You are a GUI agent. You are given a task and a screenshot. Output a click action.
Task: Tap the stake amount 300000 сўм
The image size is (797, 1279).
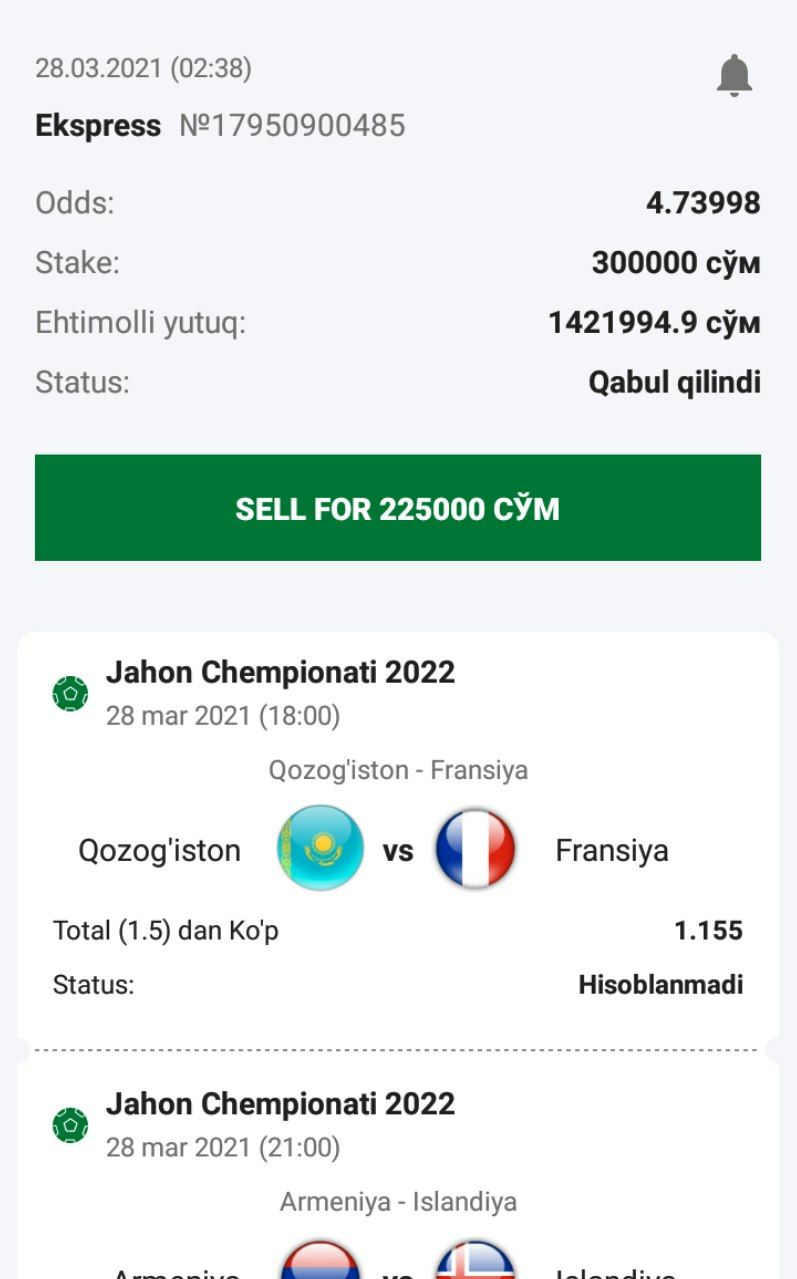pyautogui.click(x=676, y=263)
